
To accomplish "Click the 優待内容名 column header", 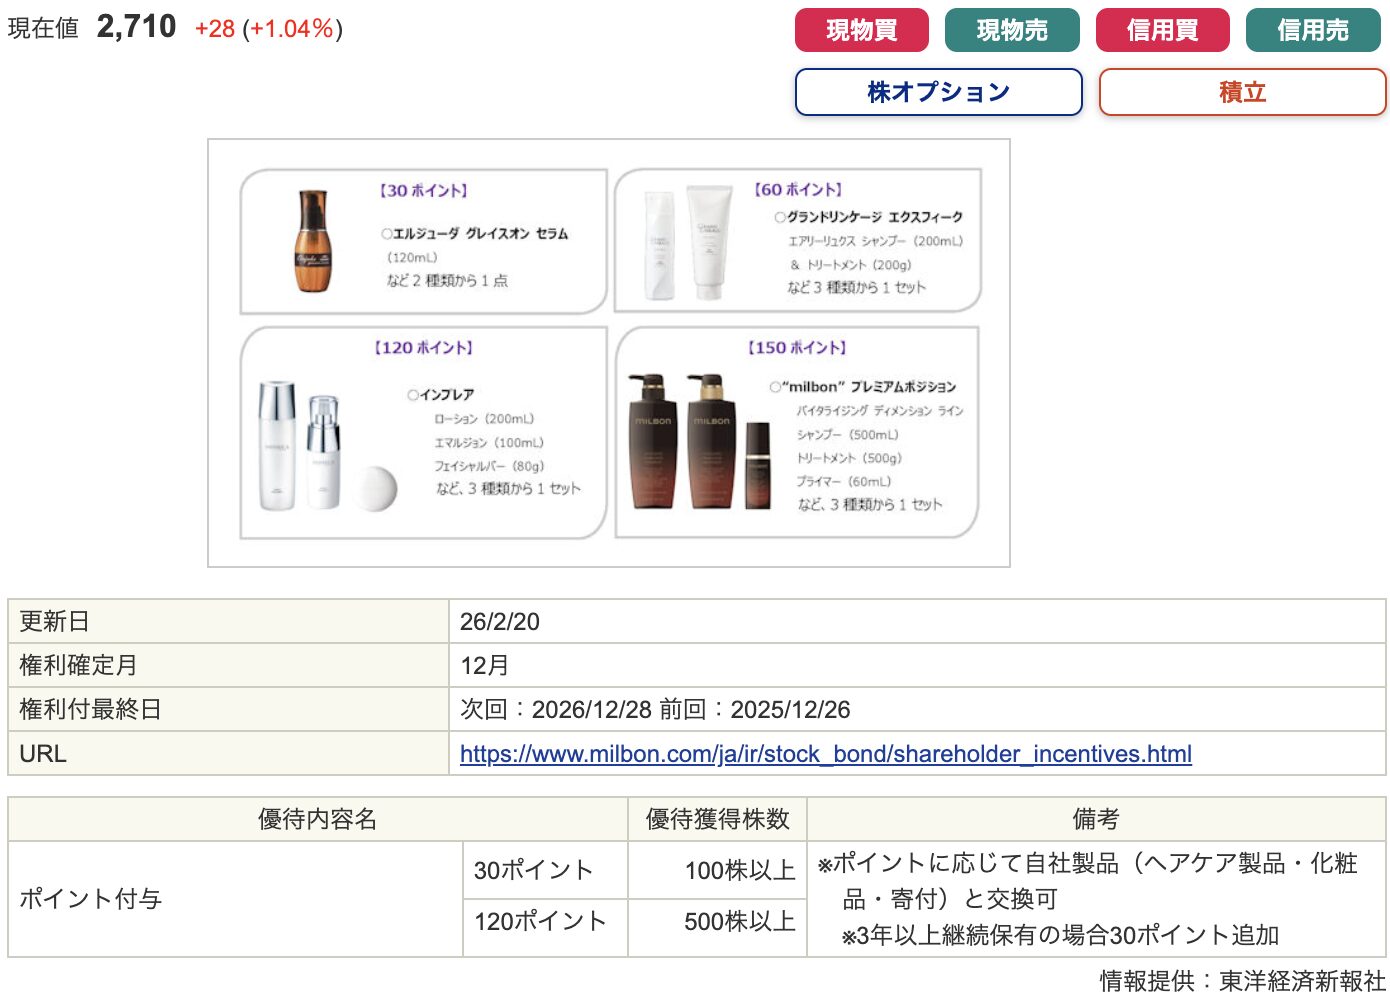I will click(x=317, y=819).
